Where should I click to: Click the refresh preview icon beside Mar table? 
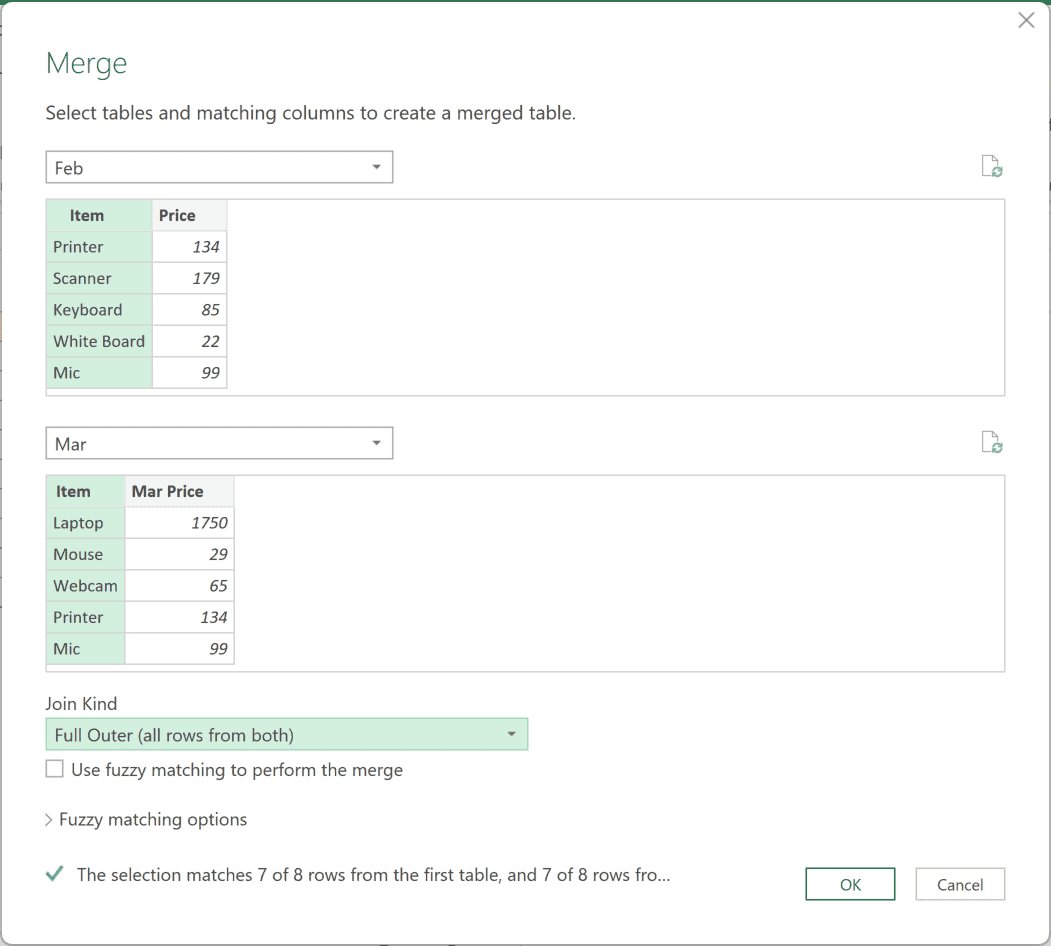point(991,442)
